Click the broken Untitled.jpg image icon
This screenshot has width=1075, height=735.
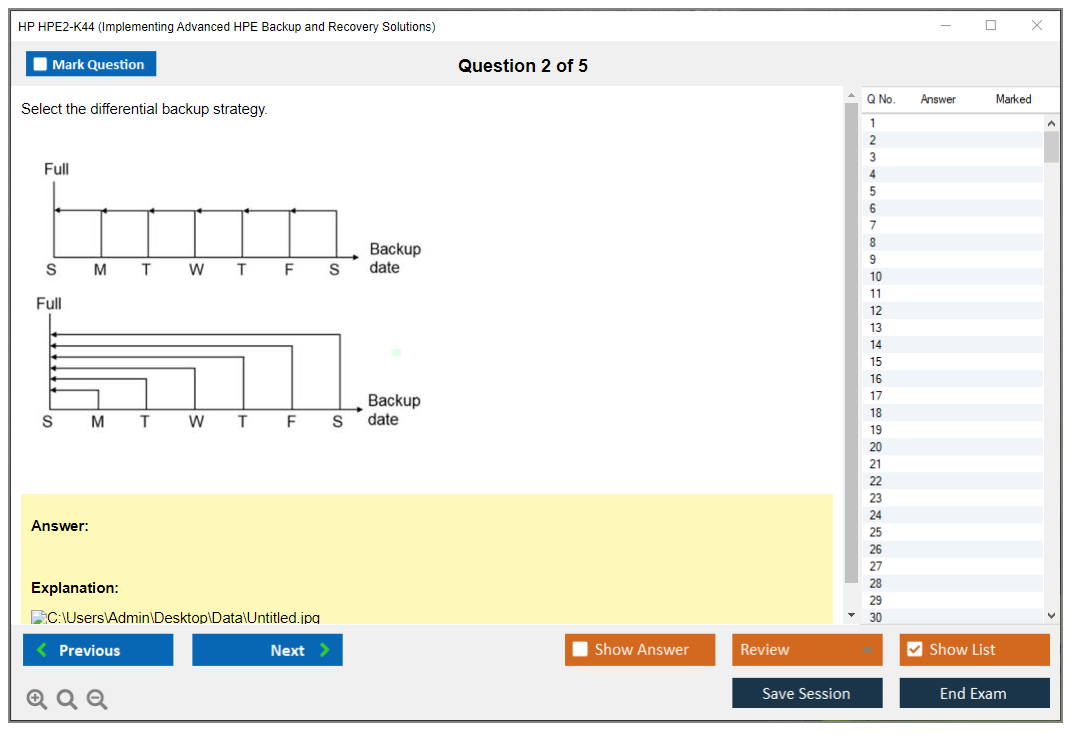39,618
